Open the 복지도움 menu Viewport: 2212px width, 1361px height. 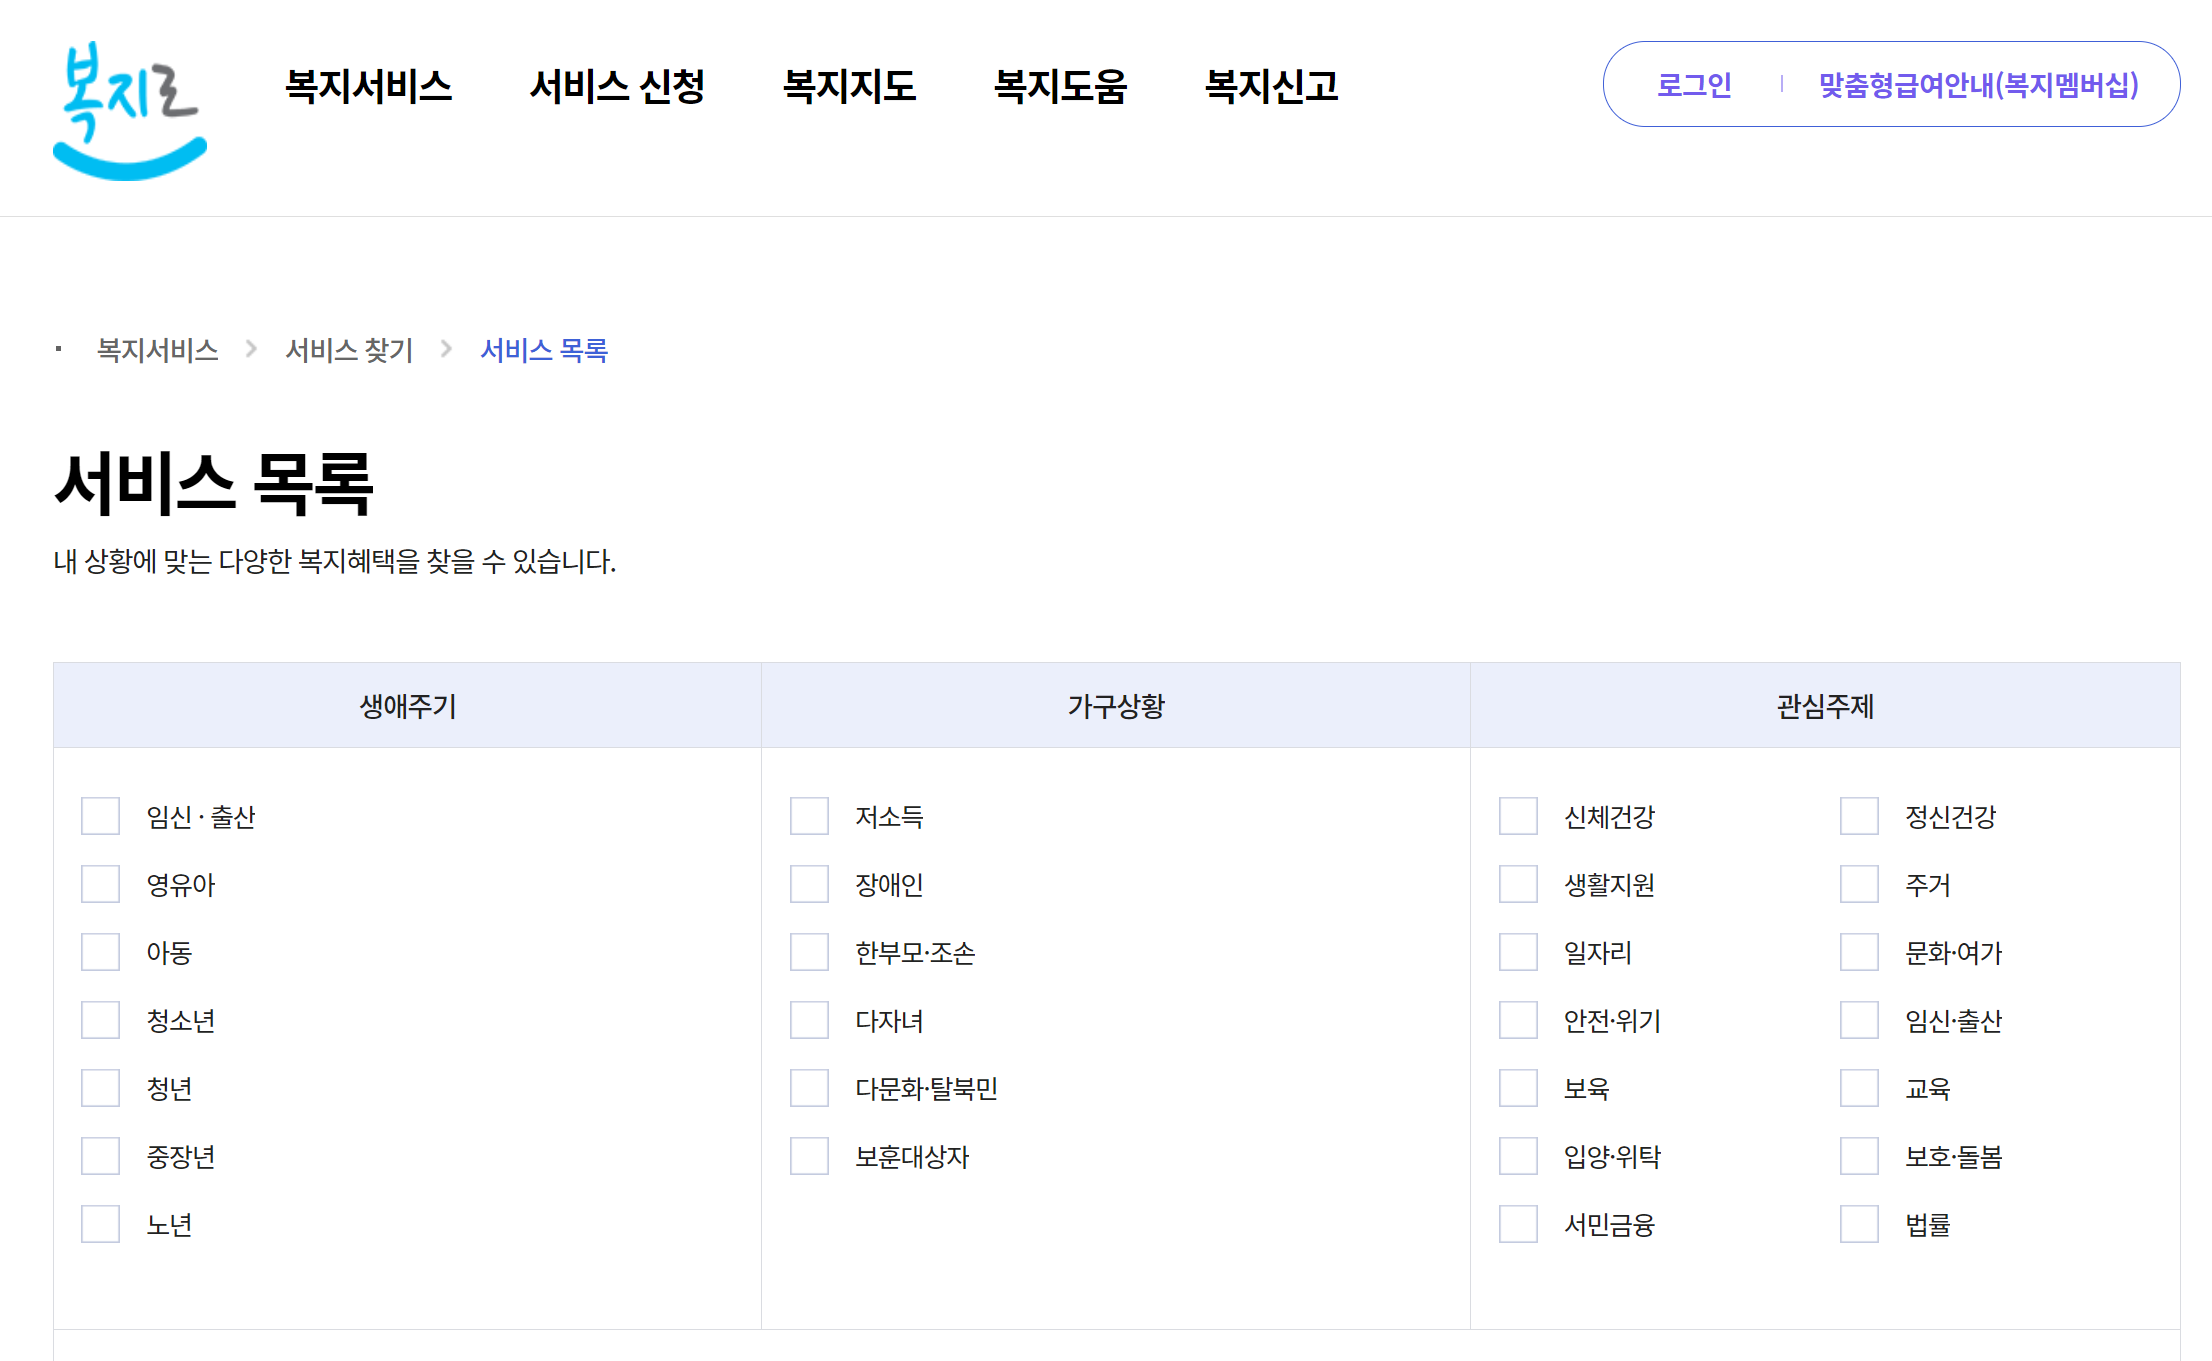1060,86
